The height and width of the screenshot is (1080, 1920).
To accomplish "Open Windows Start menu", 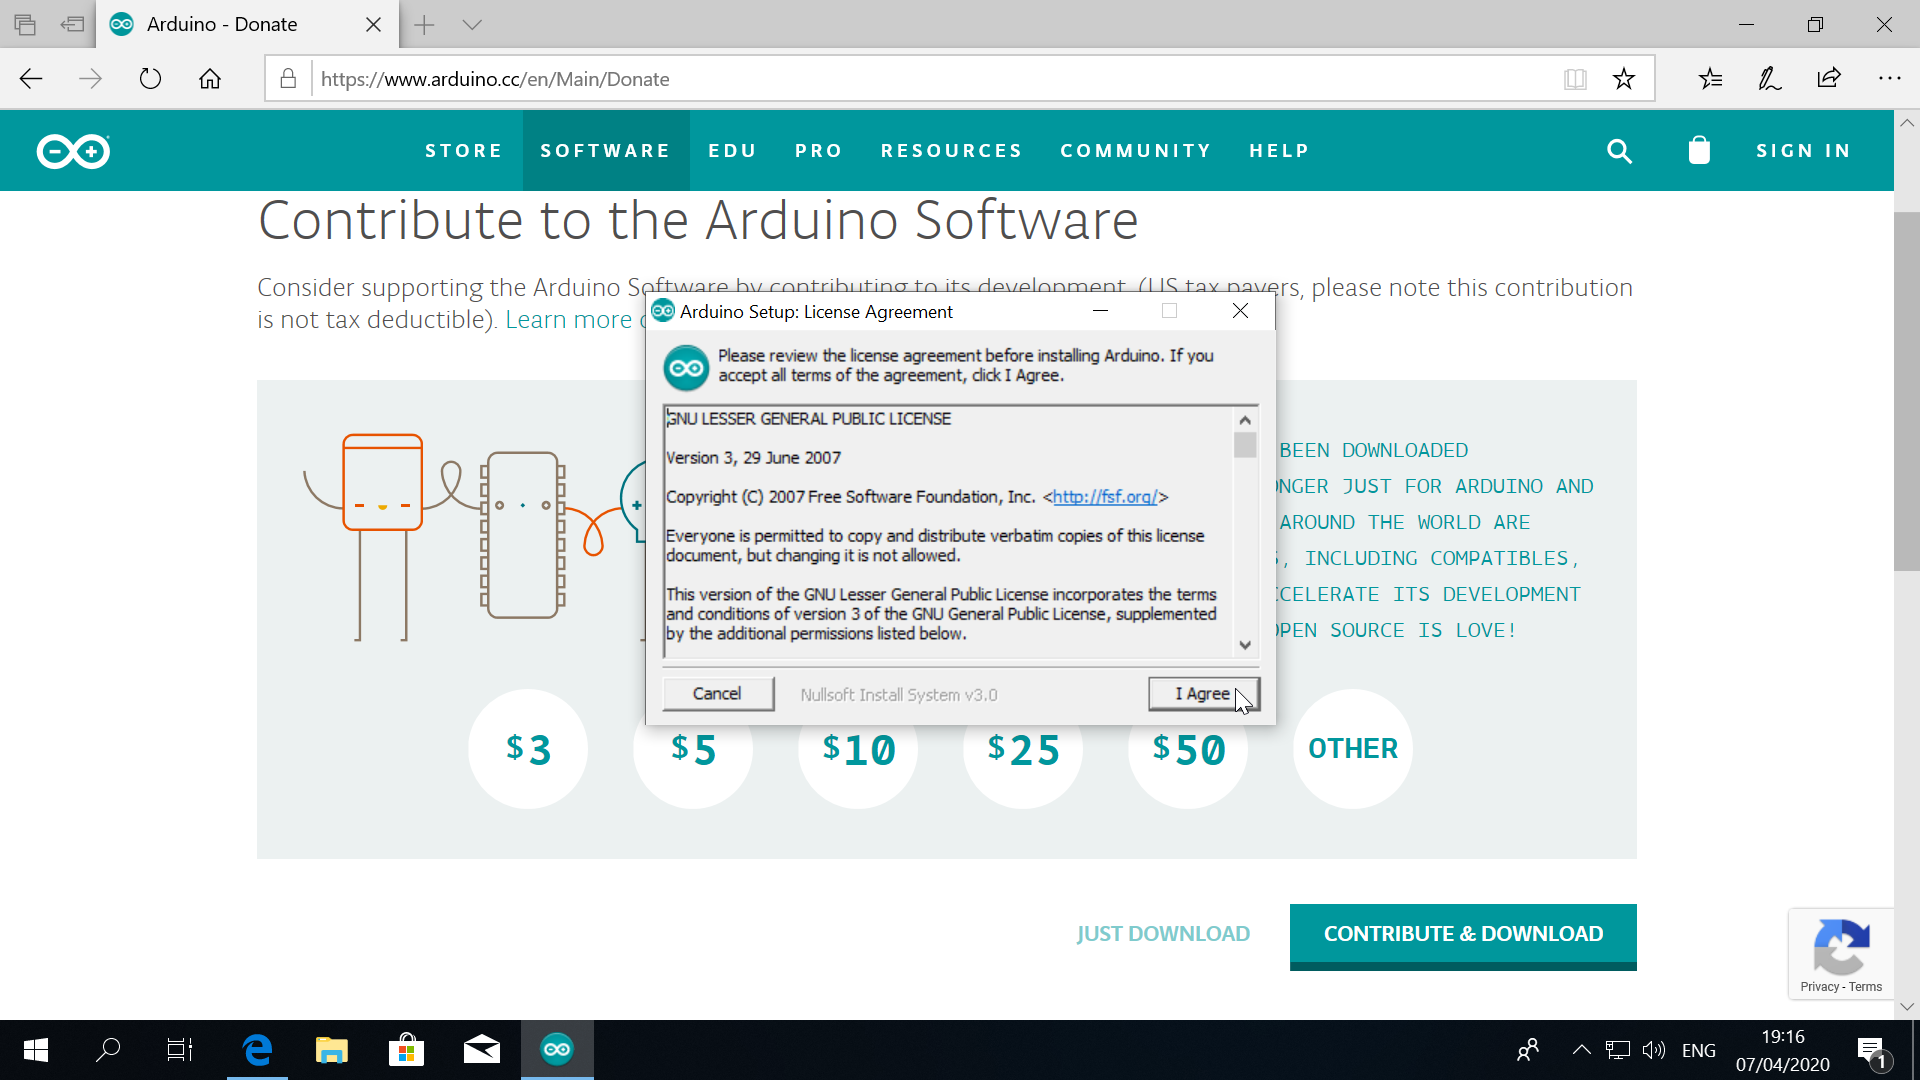I will click(x=36, y=1050).
